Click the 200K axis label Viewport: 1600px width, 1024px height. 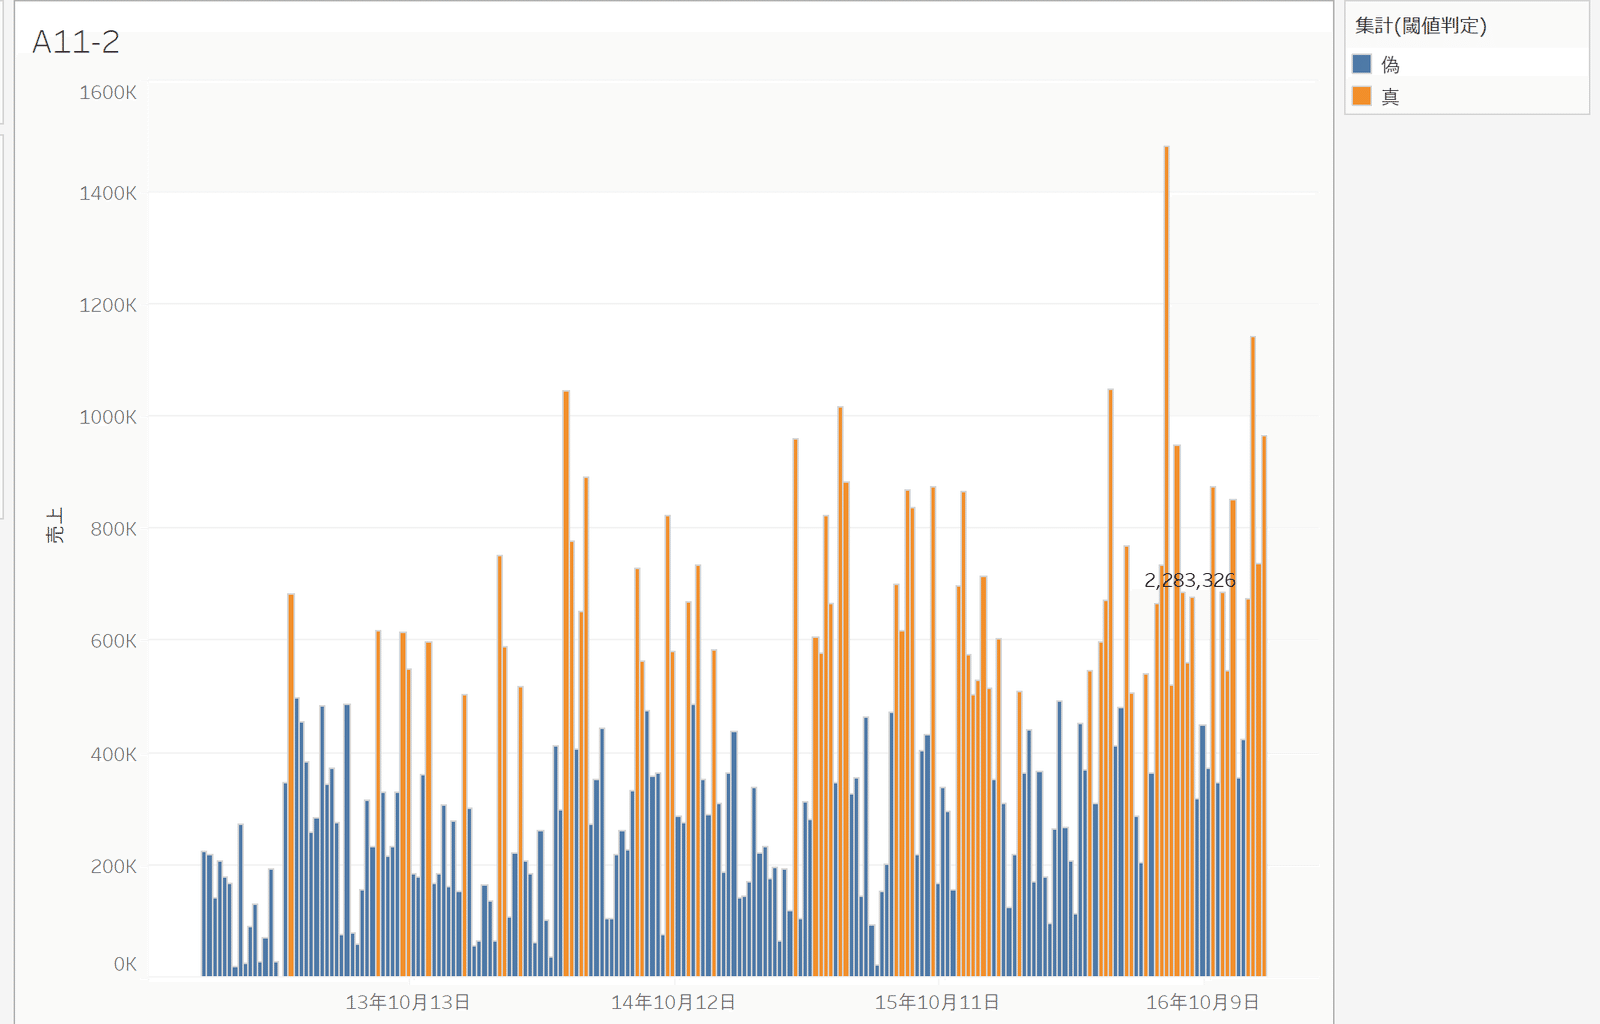tap(113, 866)
